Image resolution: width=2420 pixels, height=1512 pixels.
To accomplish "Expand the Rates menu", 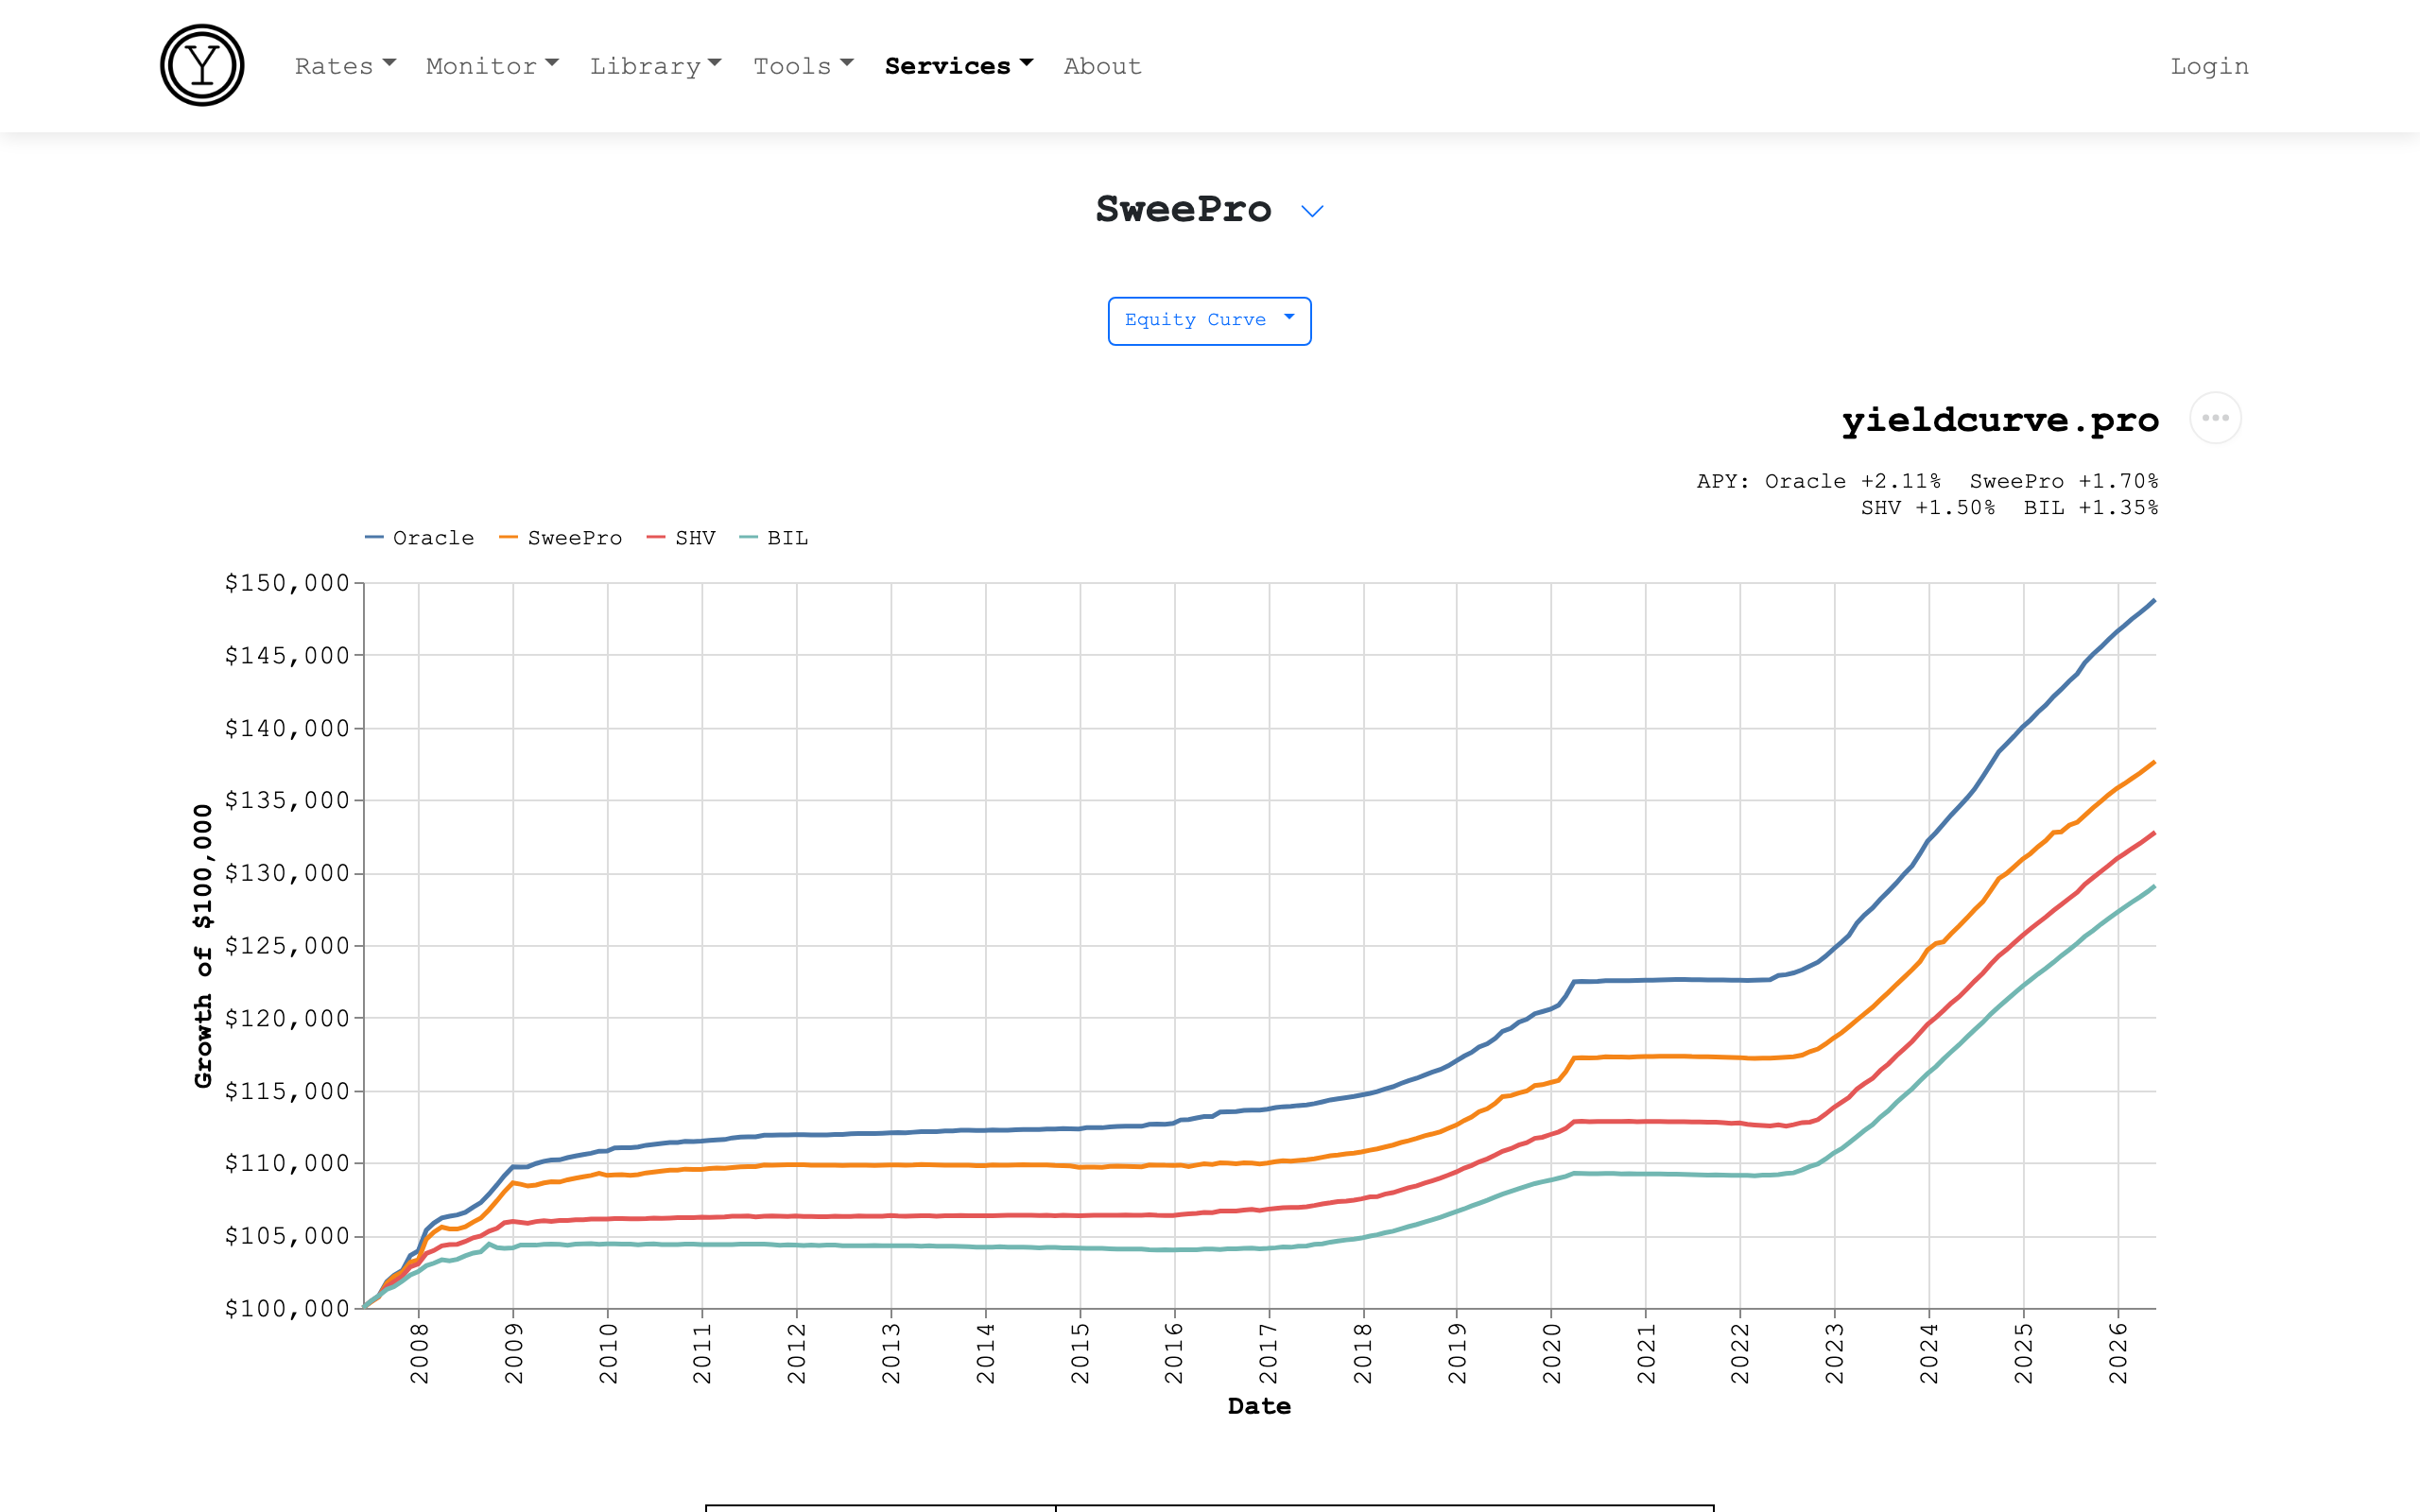I will pyautogui.click(x=345, y=66).
